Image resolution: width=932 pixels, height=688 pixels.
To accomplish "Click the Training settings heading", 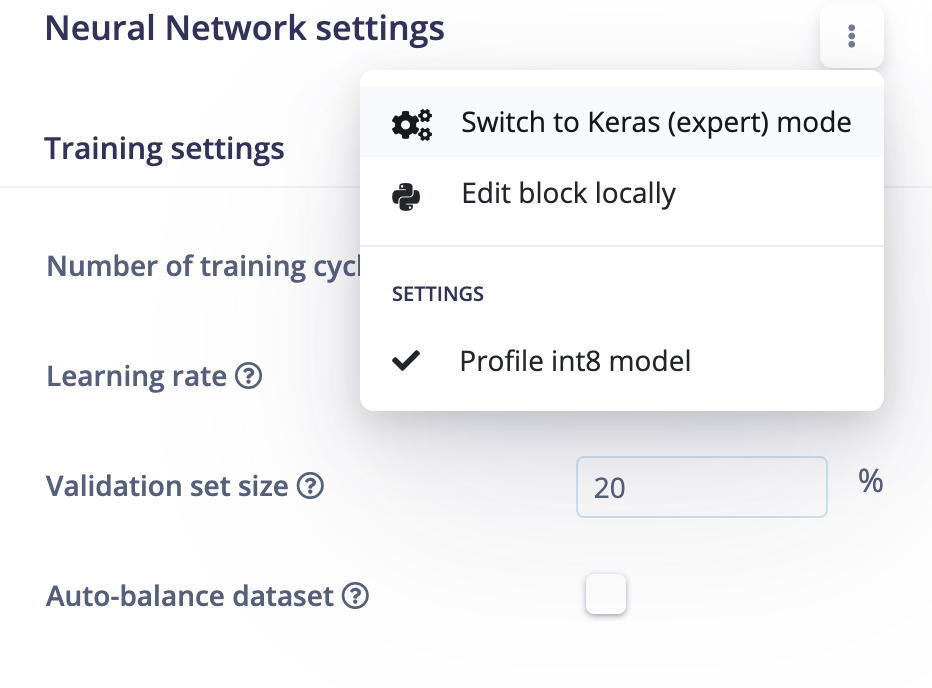I will [165, 149].
